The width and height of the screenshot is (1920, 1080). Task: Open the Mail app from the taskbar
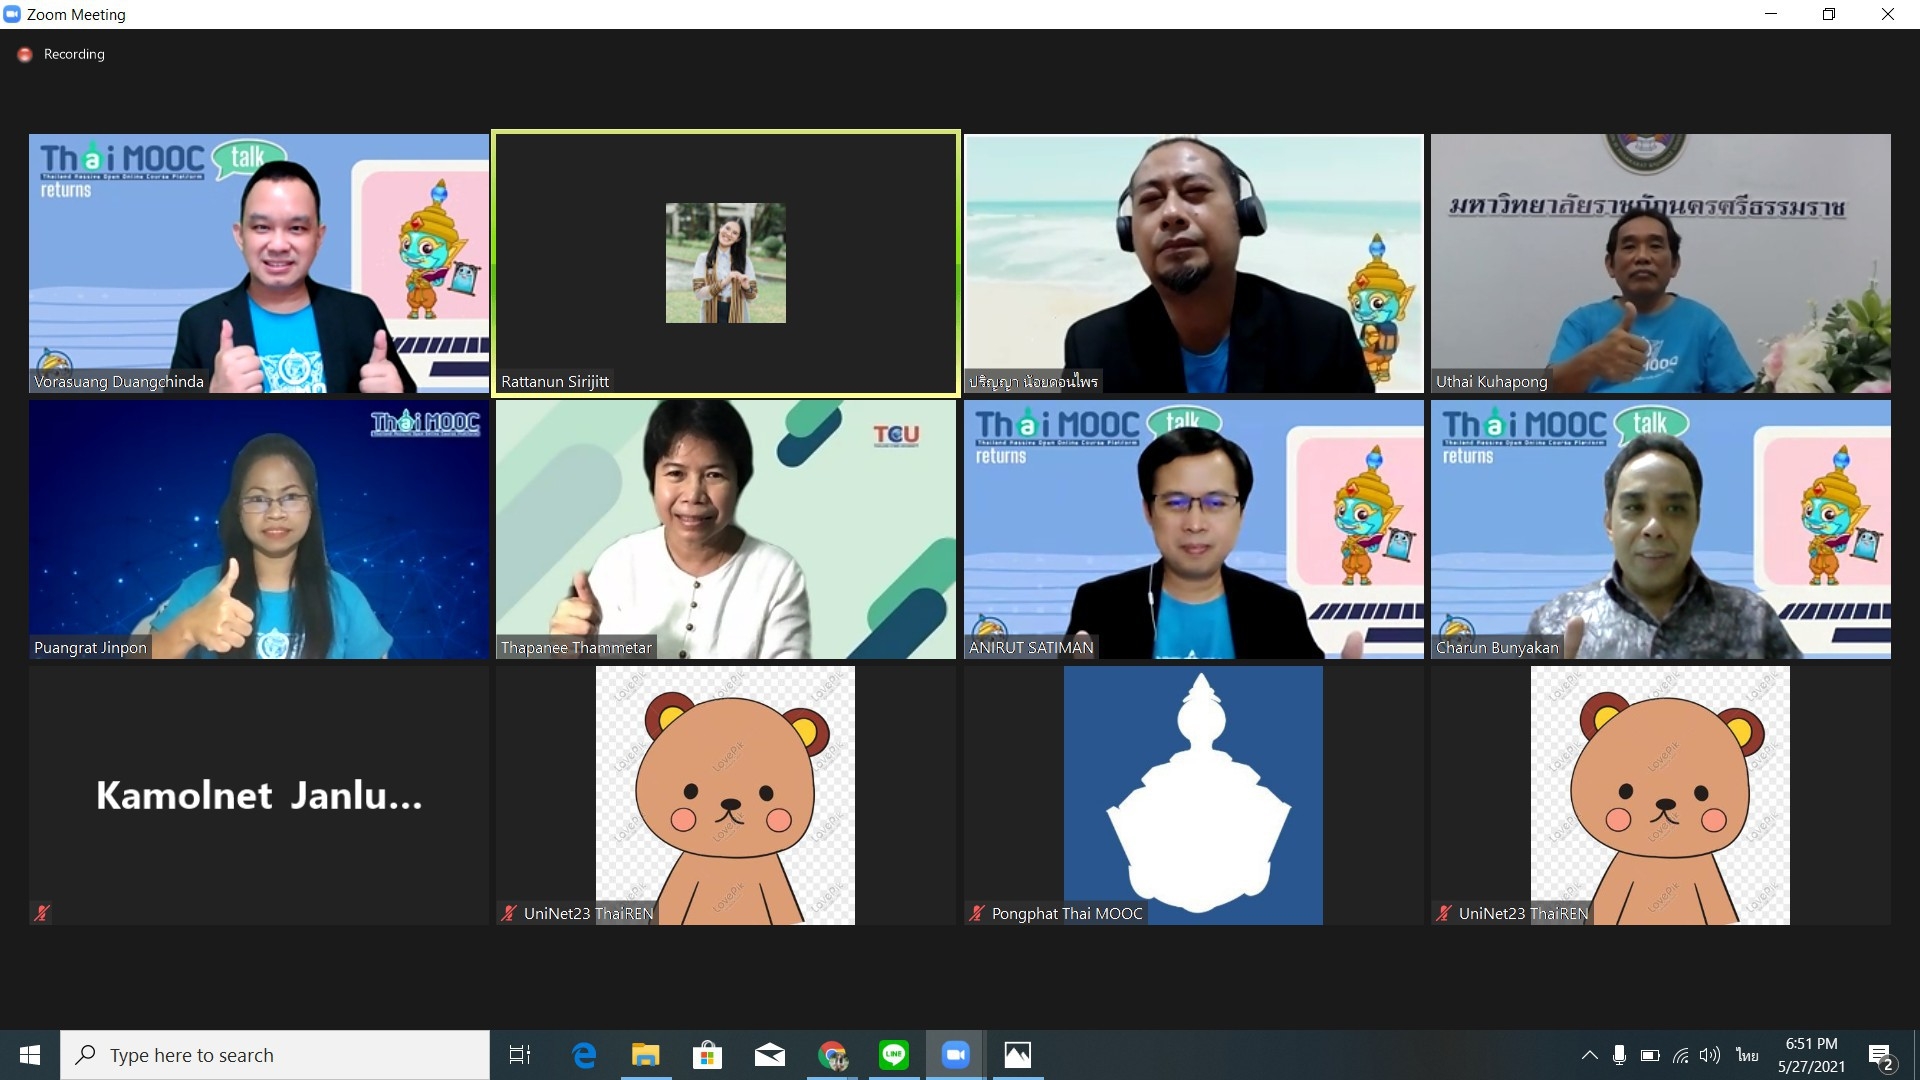pyautogui.click(x=770, y=1055)
